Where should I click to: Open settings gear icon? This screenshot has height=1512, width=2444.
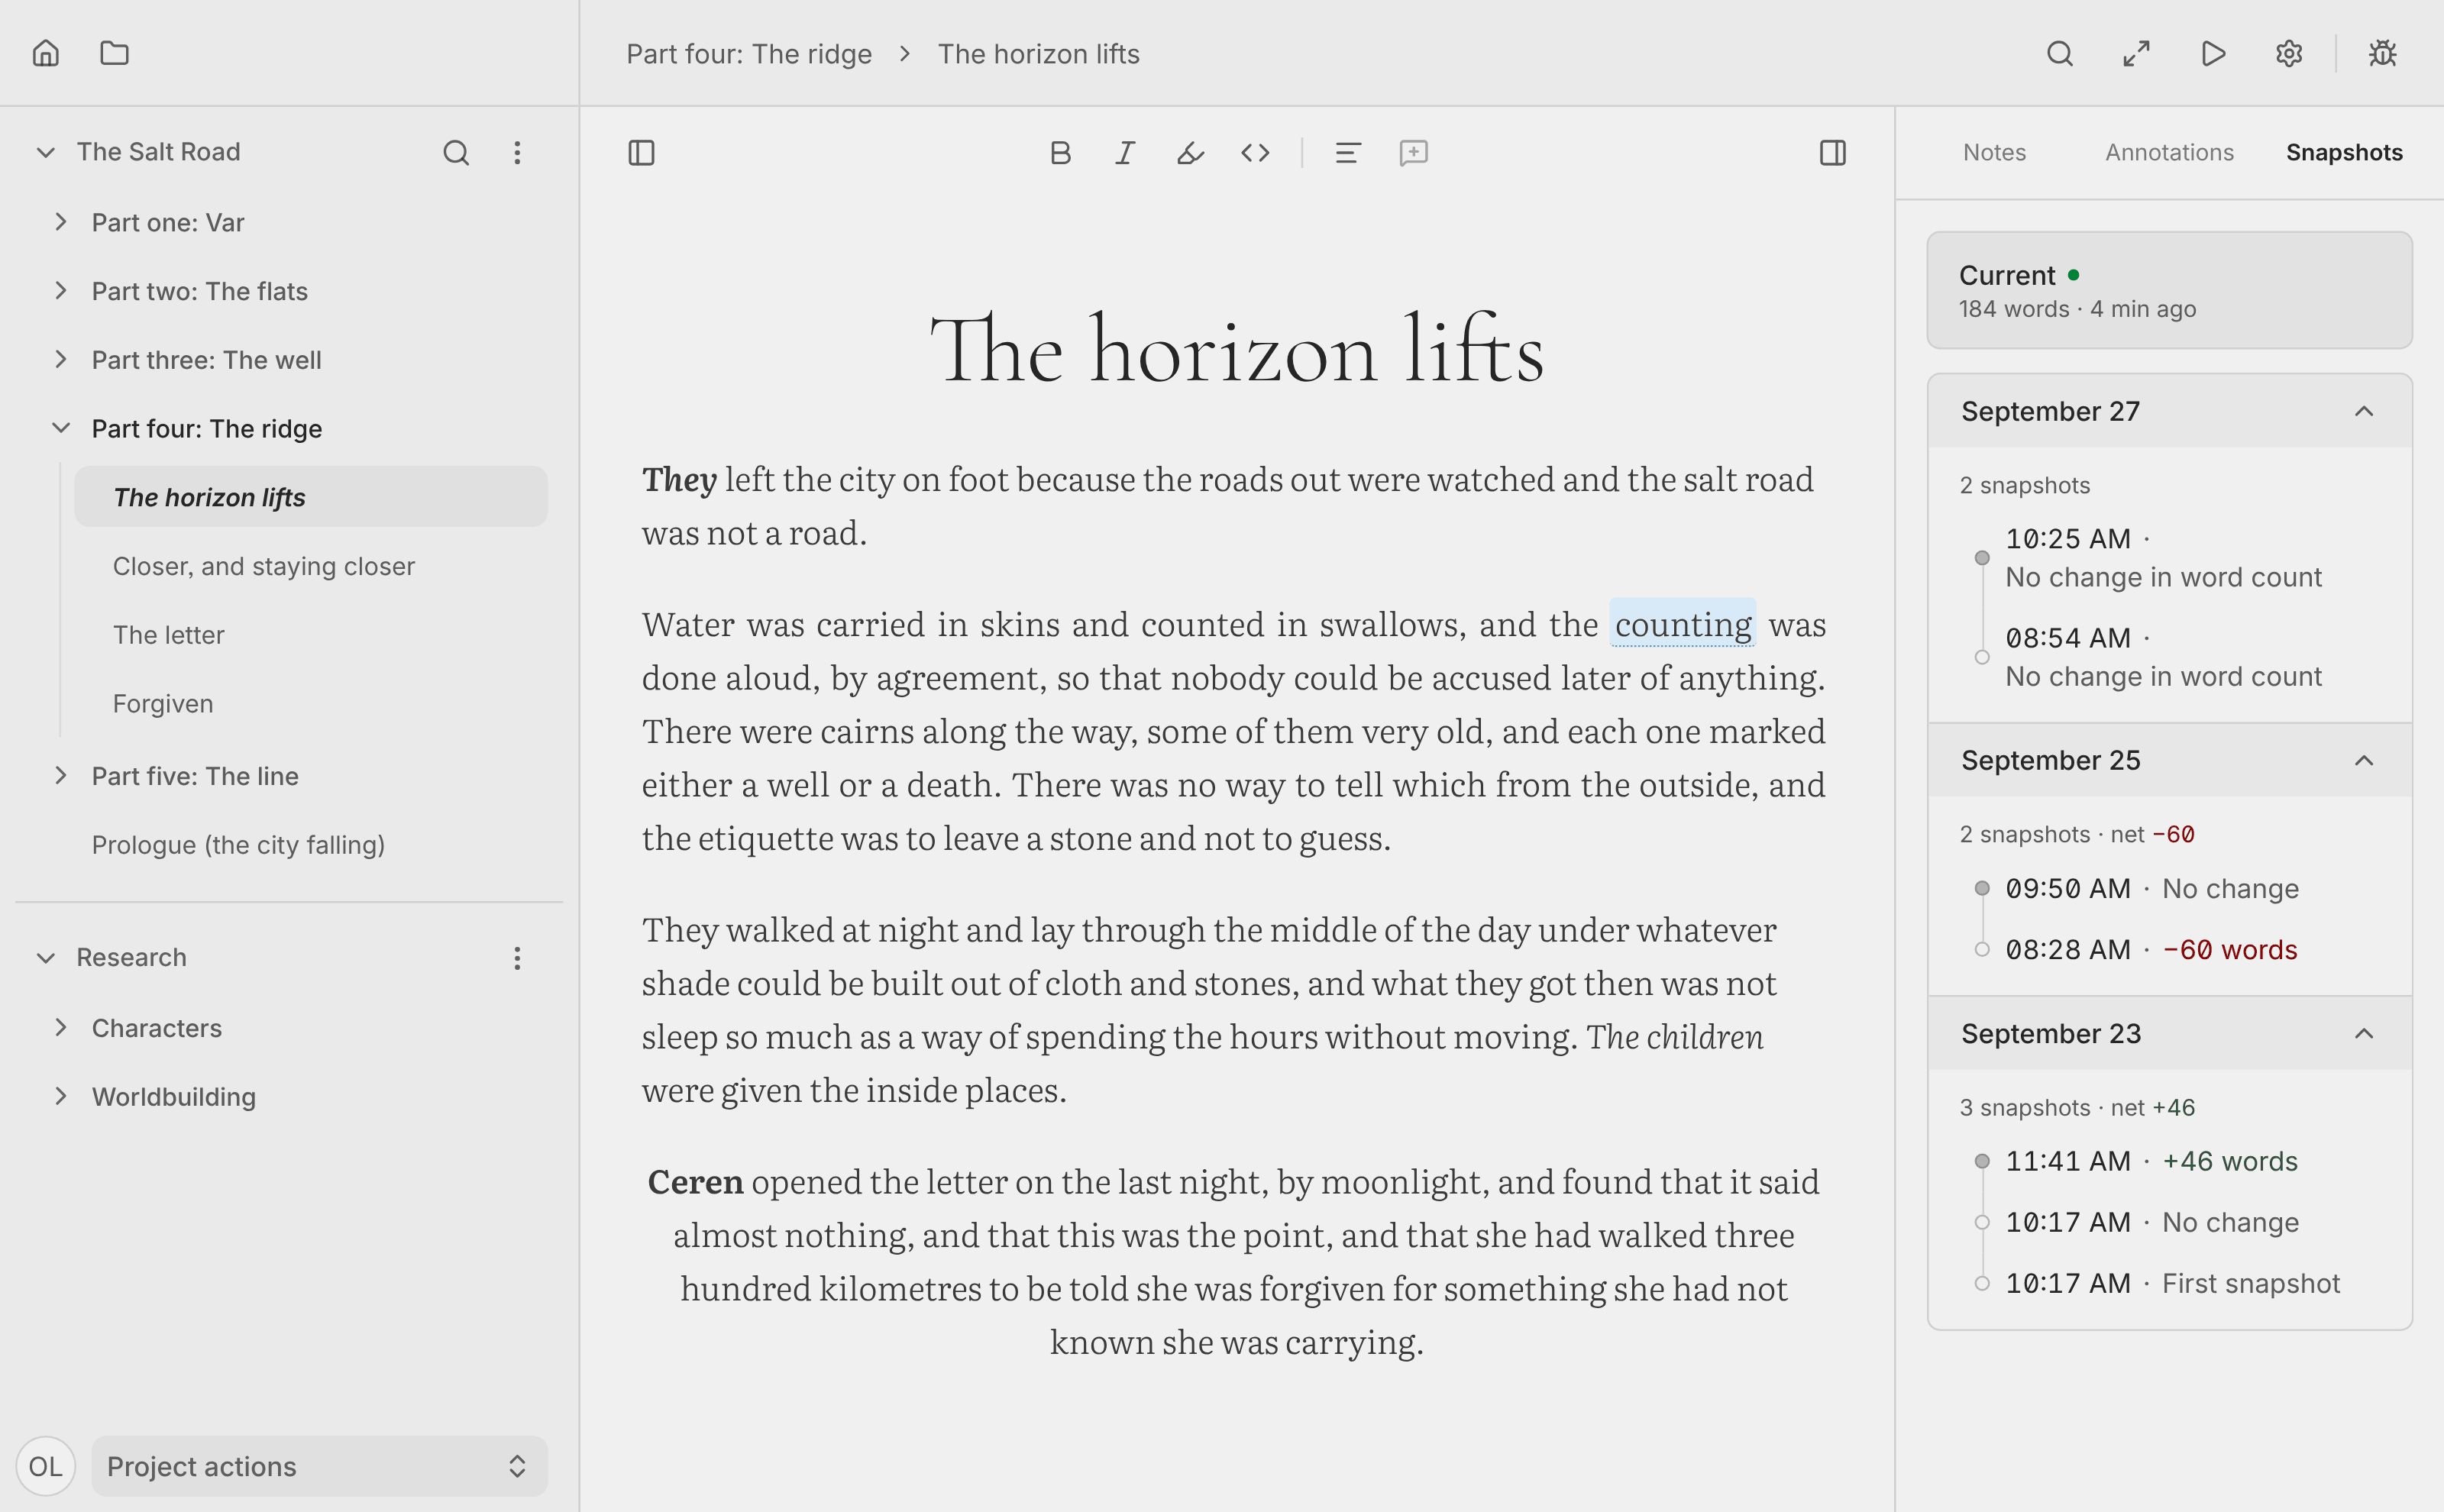tap(2290, 53)
